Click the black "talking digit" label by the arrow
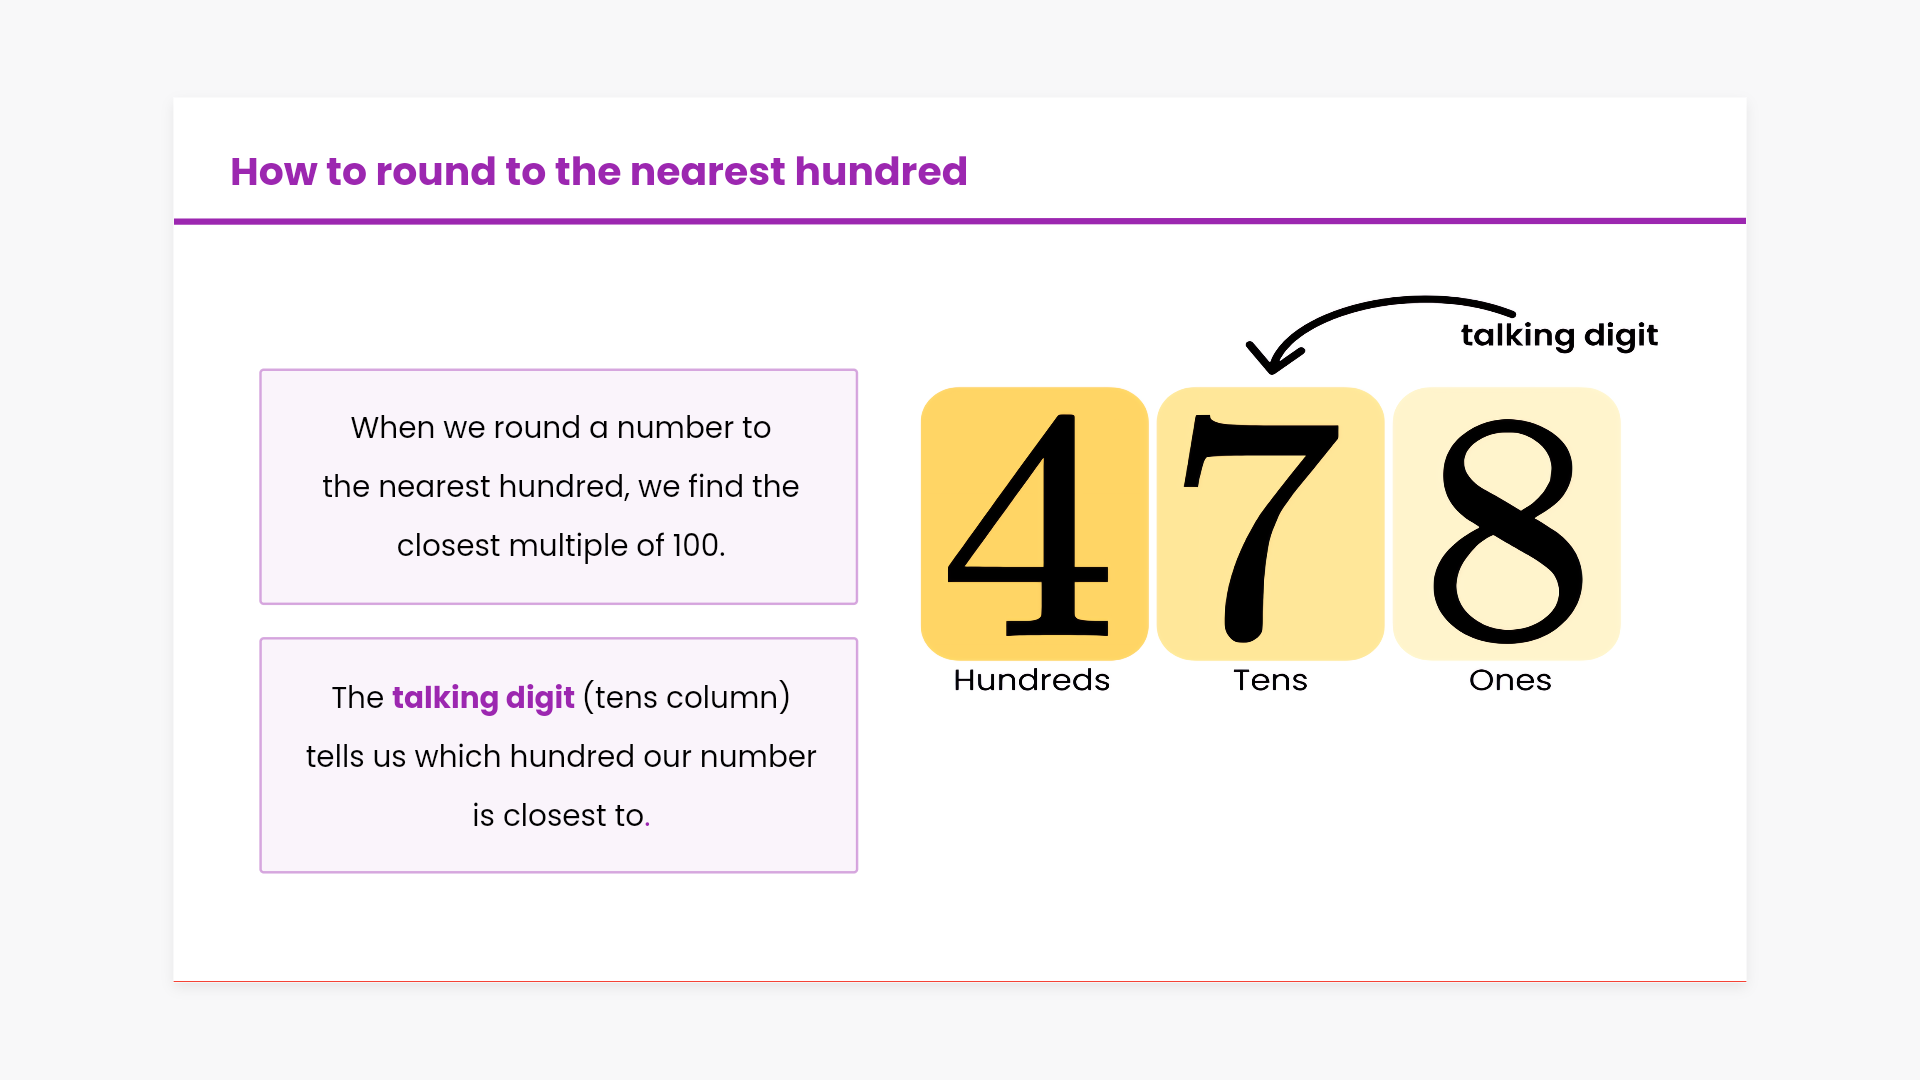The image size is (1920, 1080). [x=1559, y=335]
